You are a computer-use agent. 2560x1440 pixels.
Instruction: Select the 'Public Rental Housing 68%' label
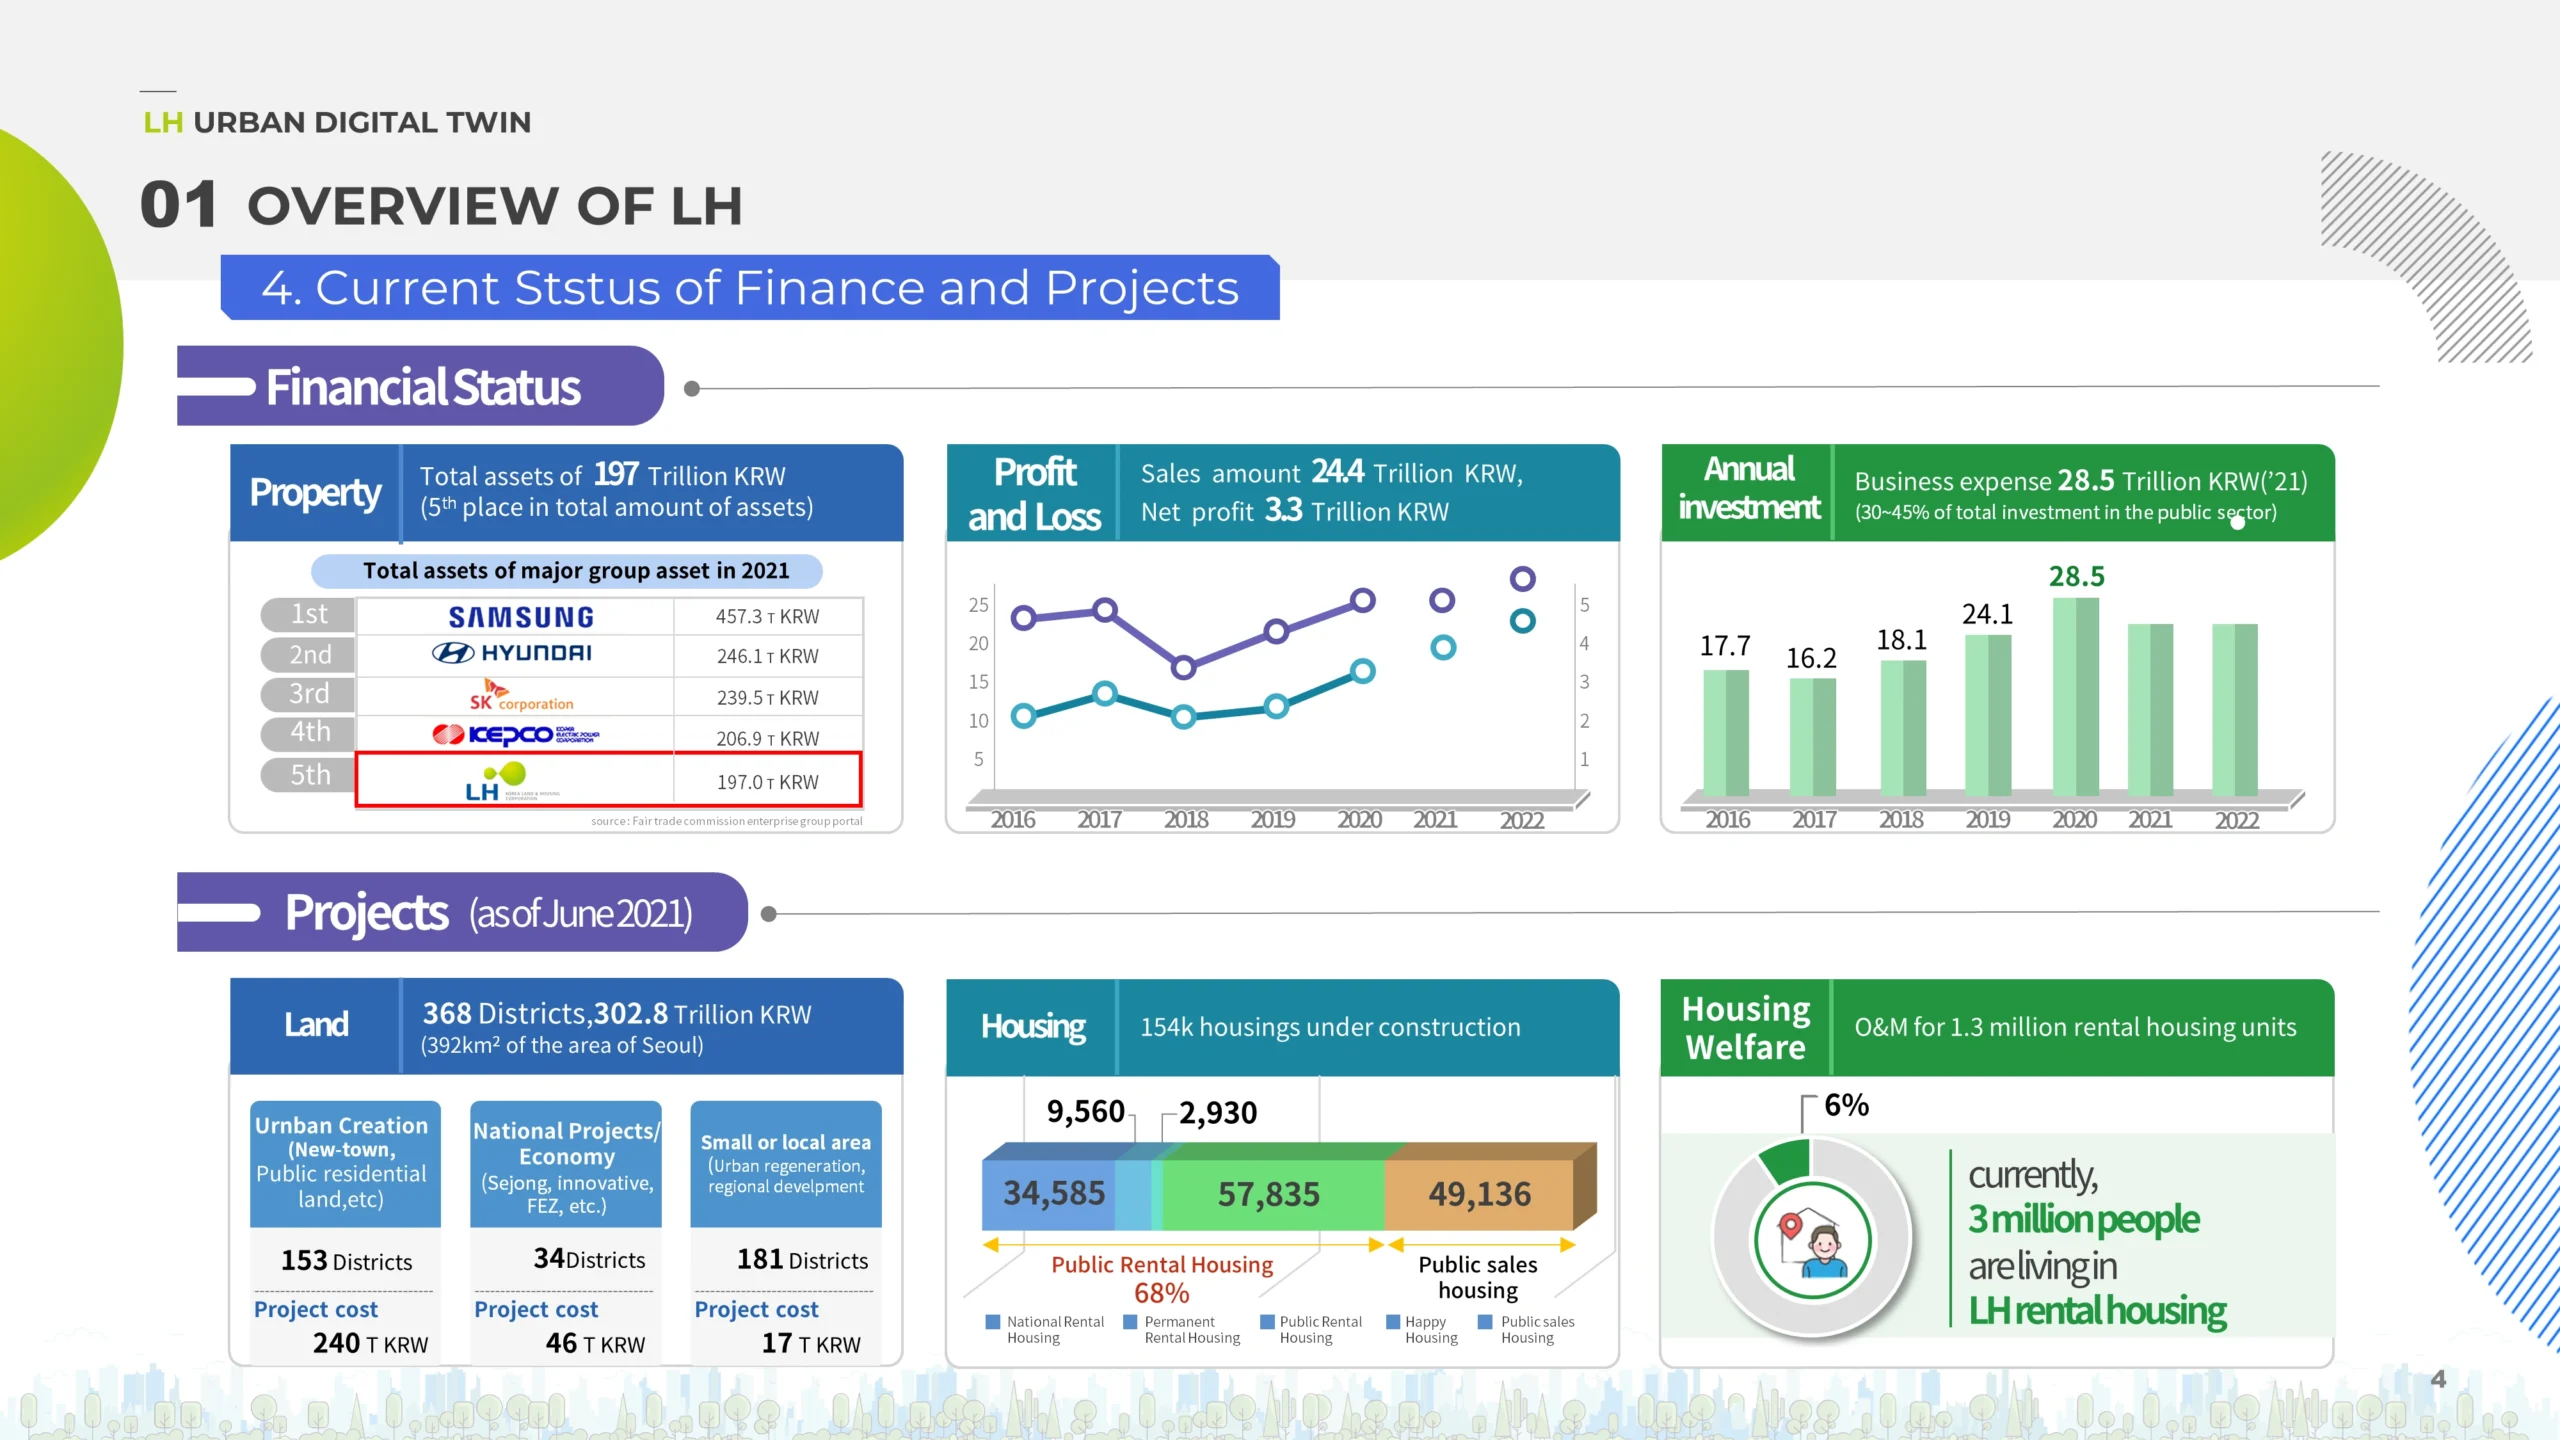(x=1162, y=1279)
